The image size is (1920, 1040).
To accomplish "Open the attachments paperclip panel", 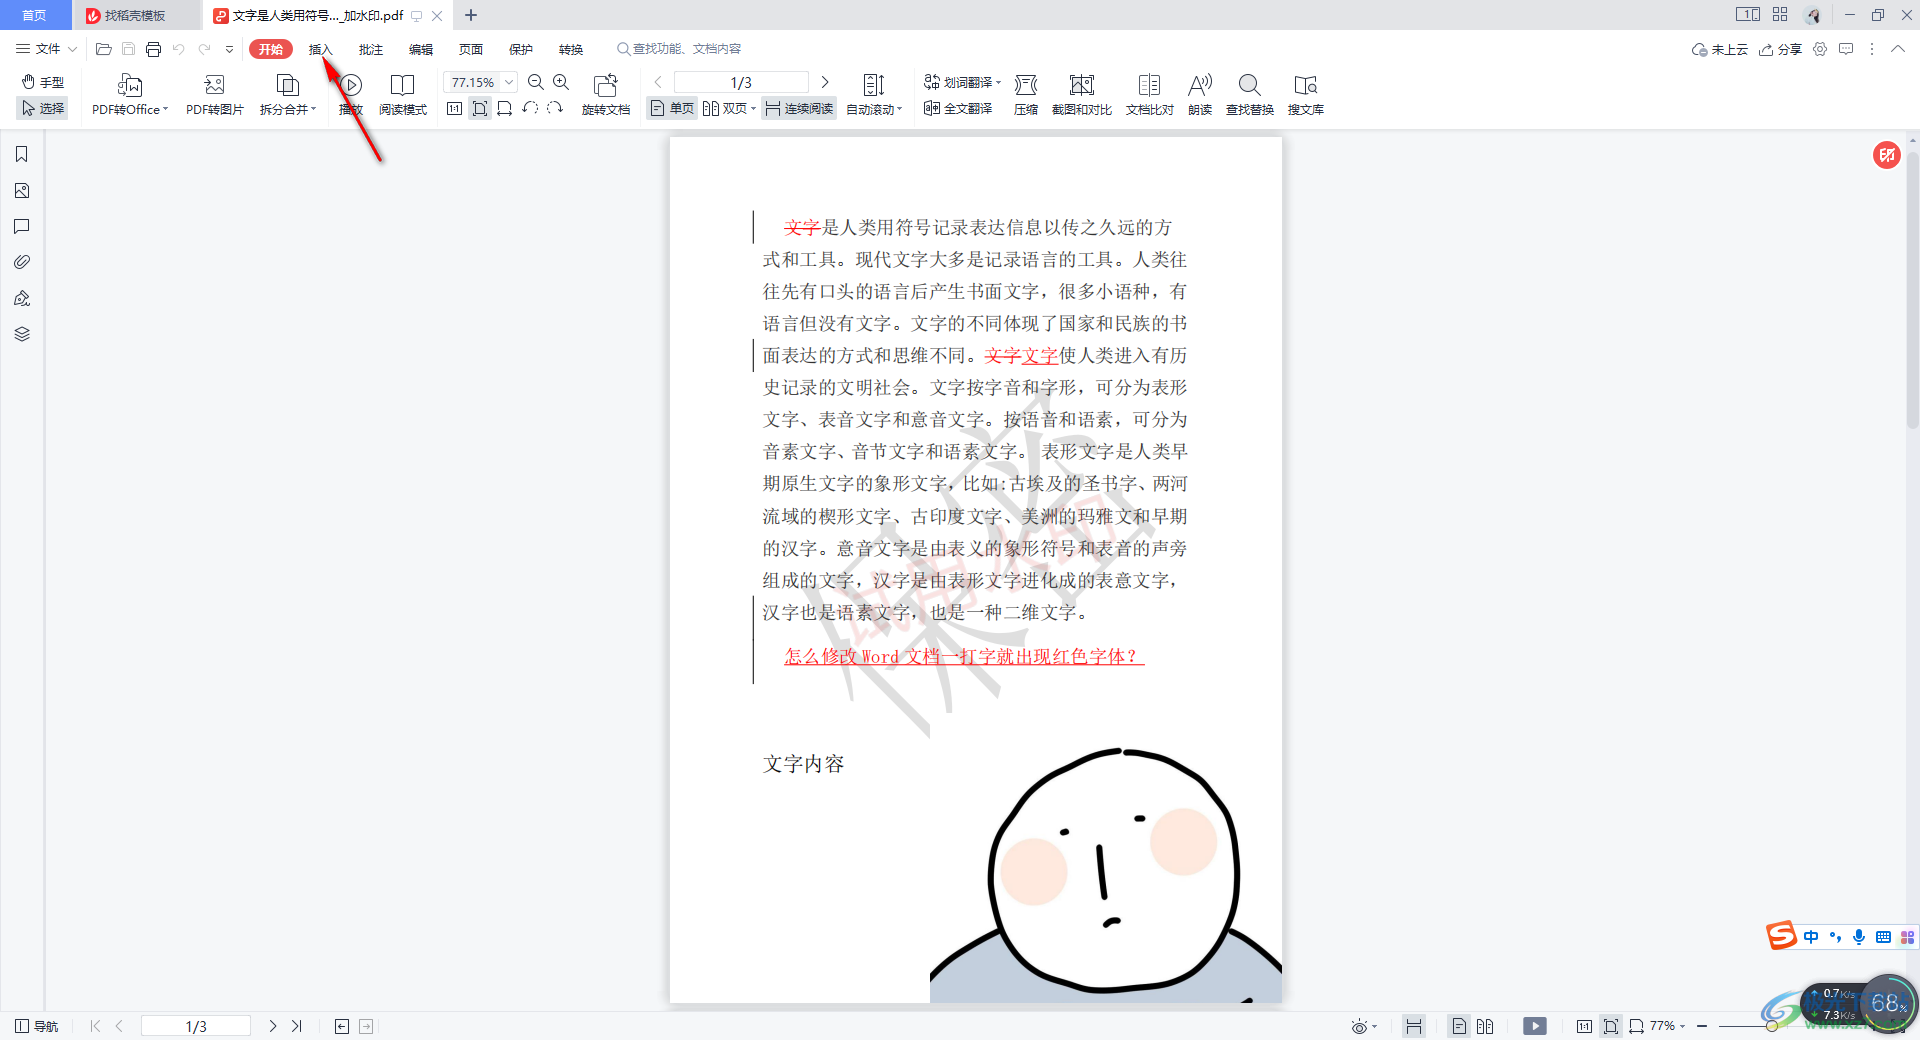I will [22, 262].
